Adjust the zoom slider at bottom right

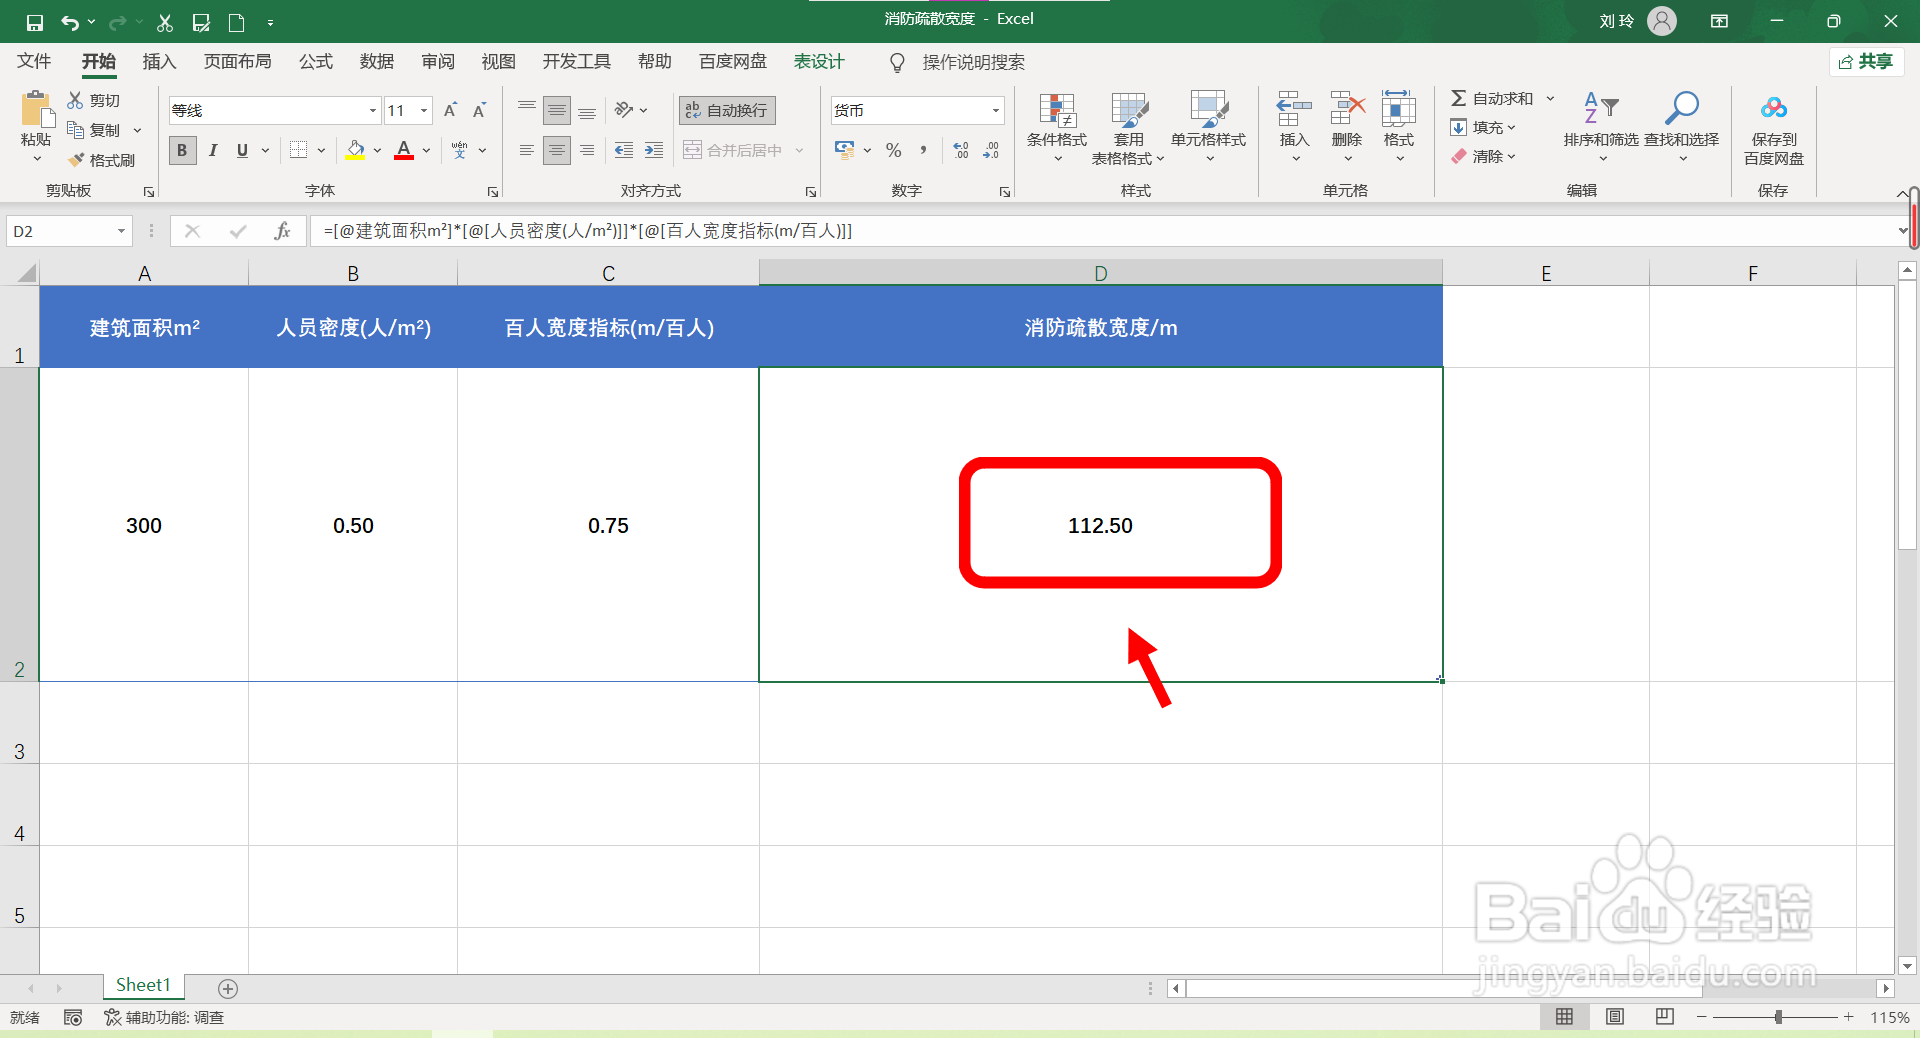(x=1778, y=1017)
